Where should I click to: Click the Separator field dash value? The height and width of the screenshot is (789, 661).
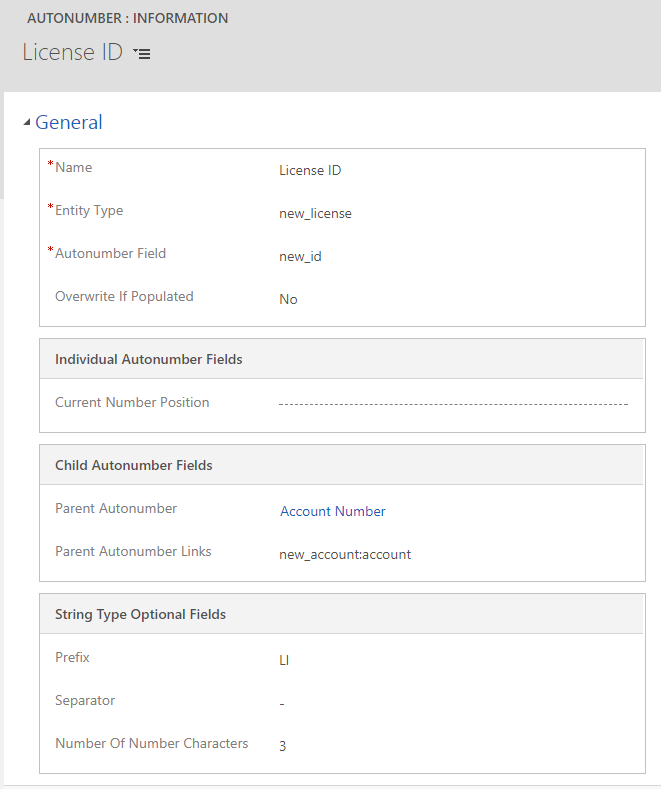(x=282, y=704)
